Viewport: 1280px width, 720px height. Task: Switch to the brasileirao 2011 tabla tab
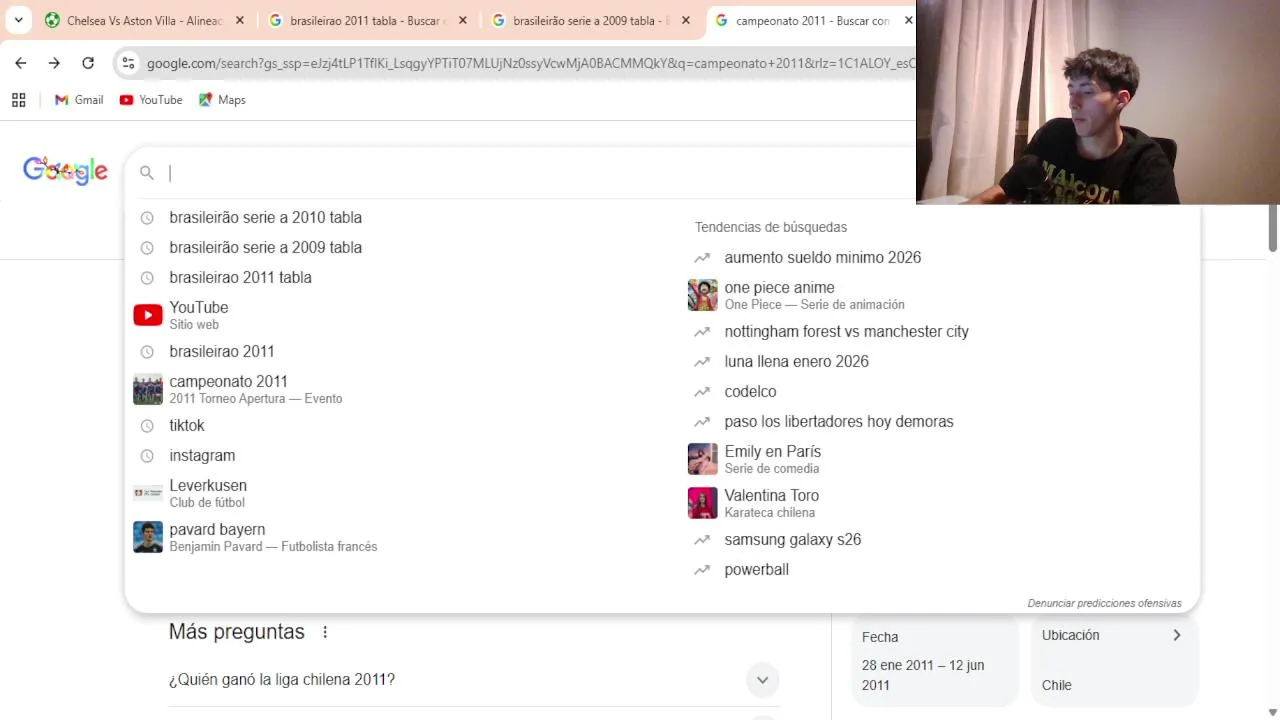(x=368, y=20)
